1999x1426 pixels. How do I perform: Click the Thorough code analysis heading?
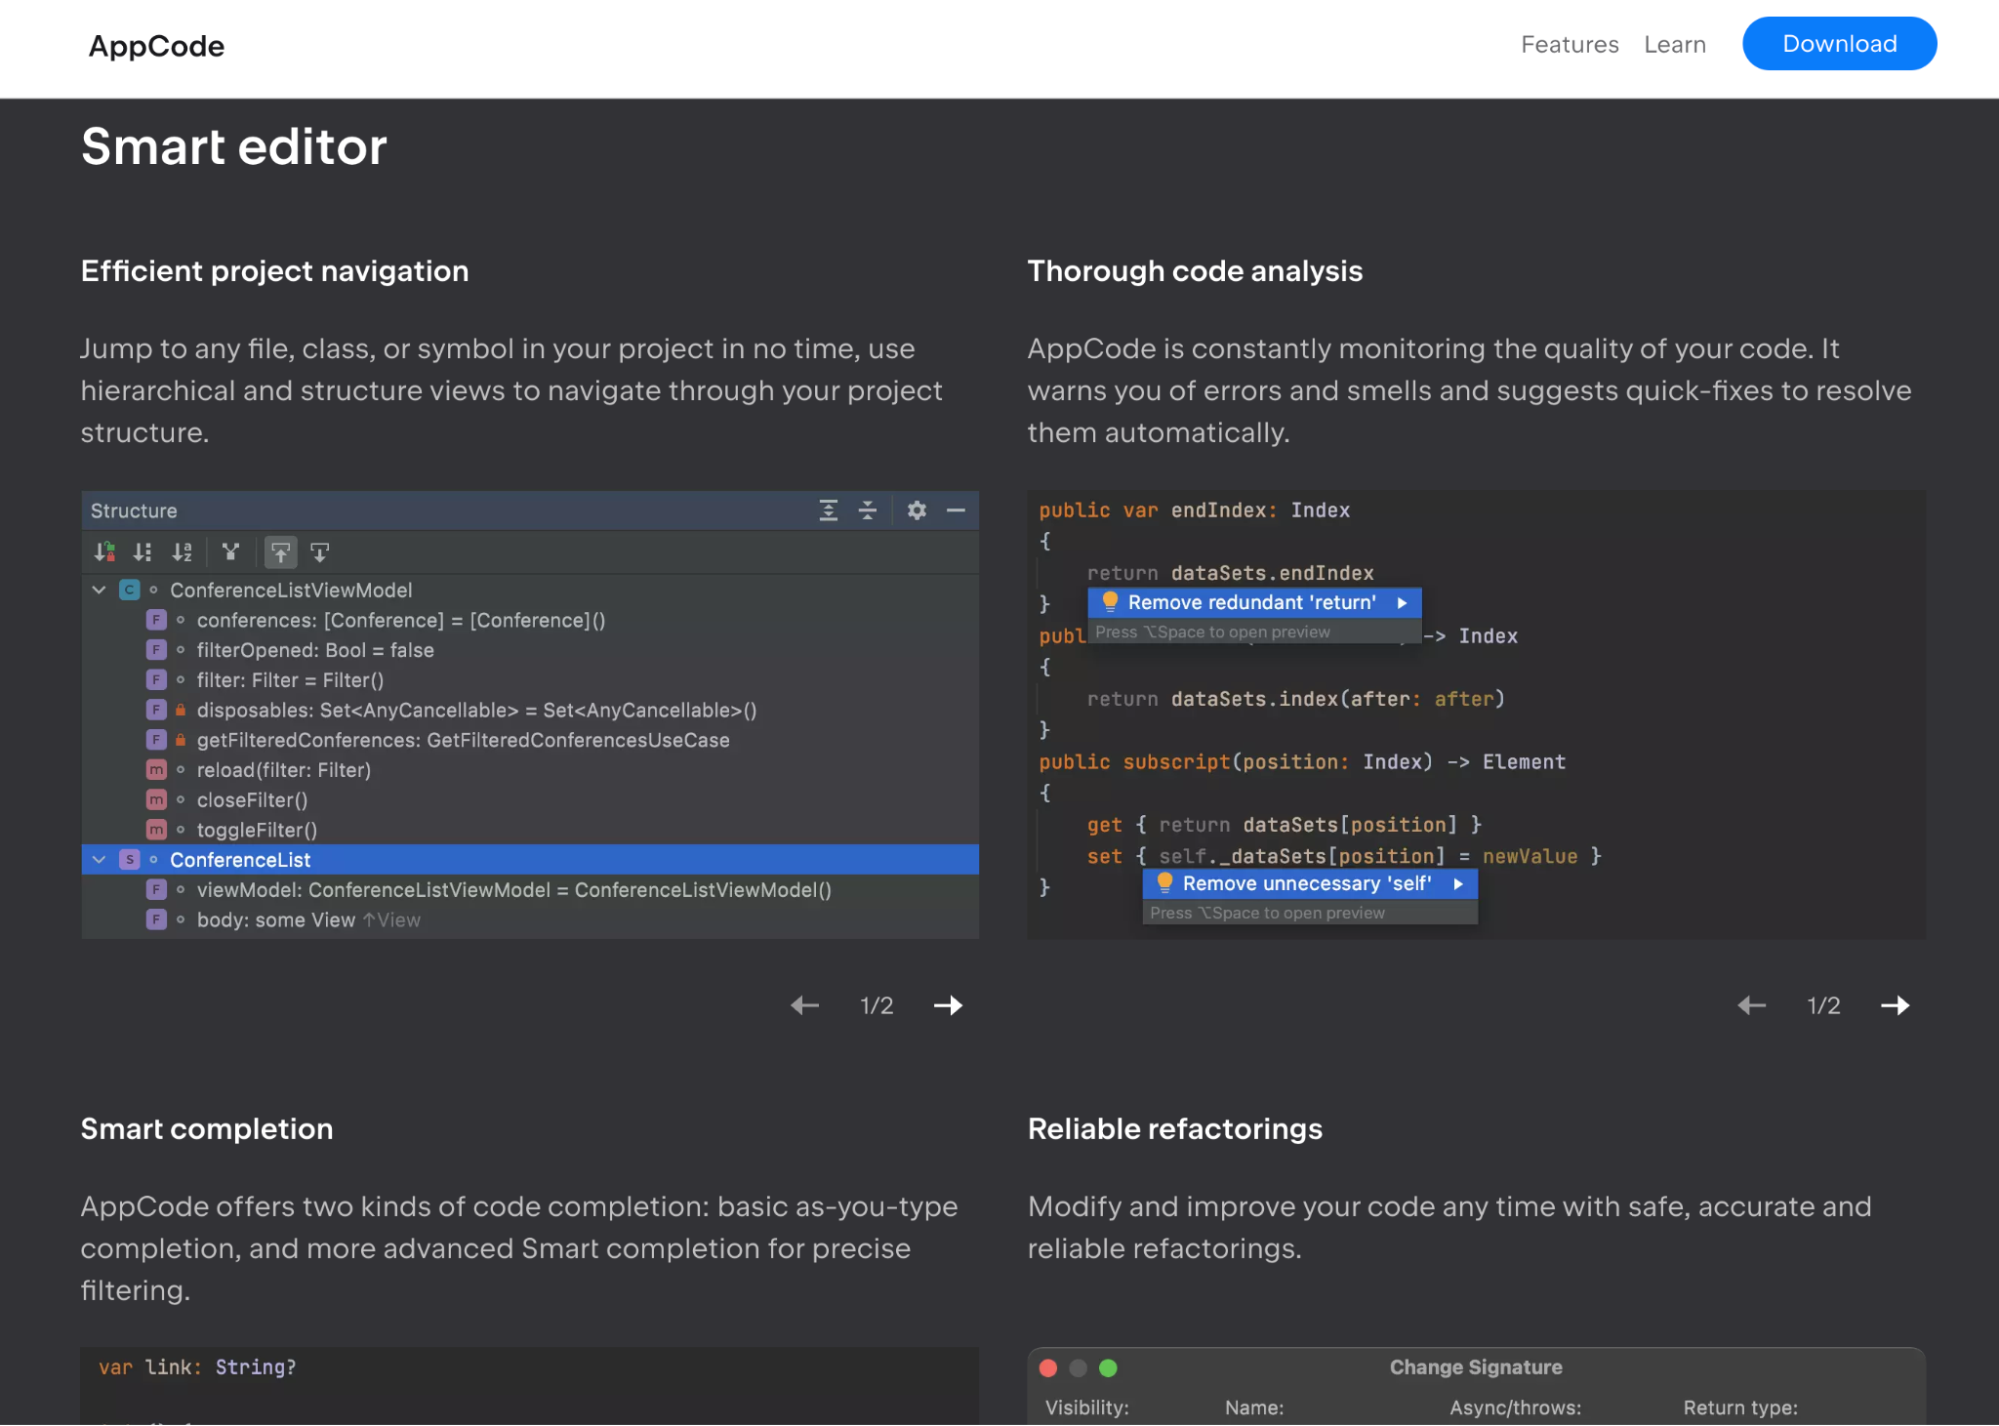(x=1195, y=271)
